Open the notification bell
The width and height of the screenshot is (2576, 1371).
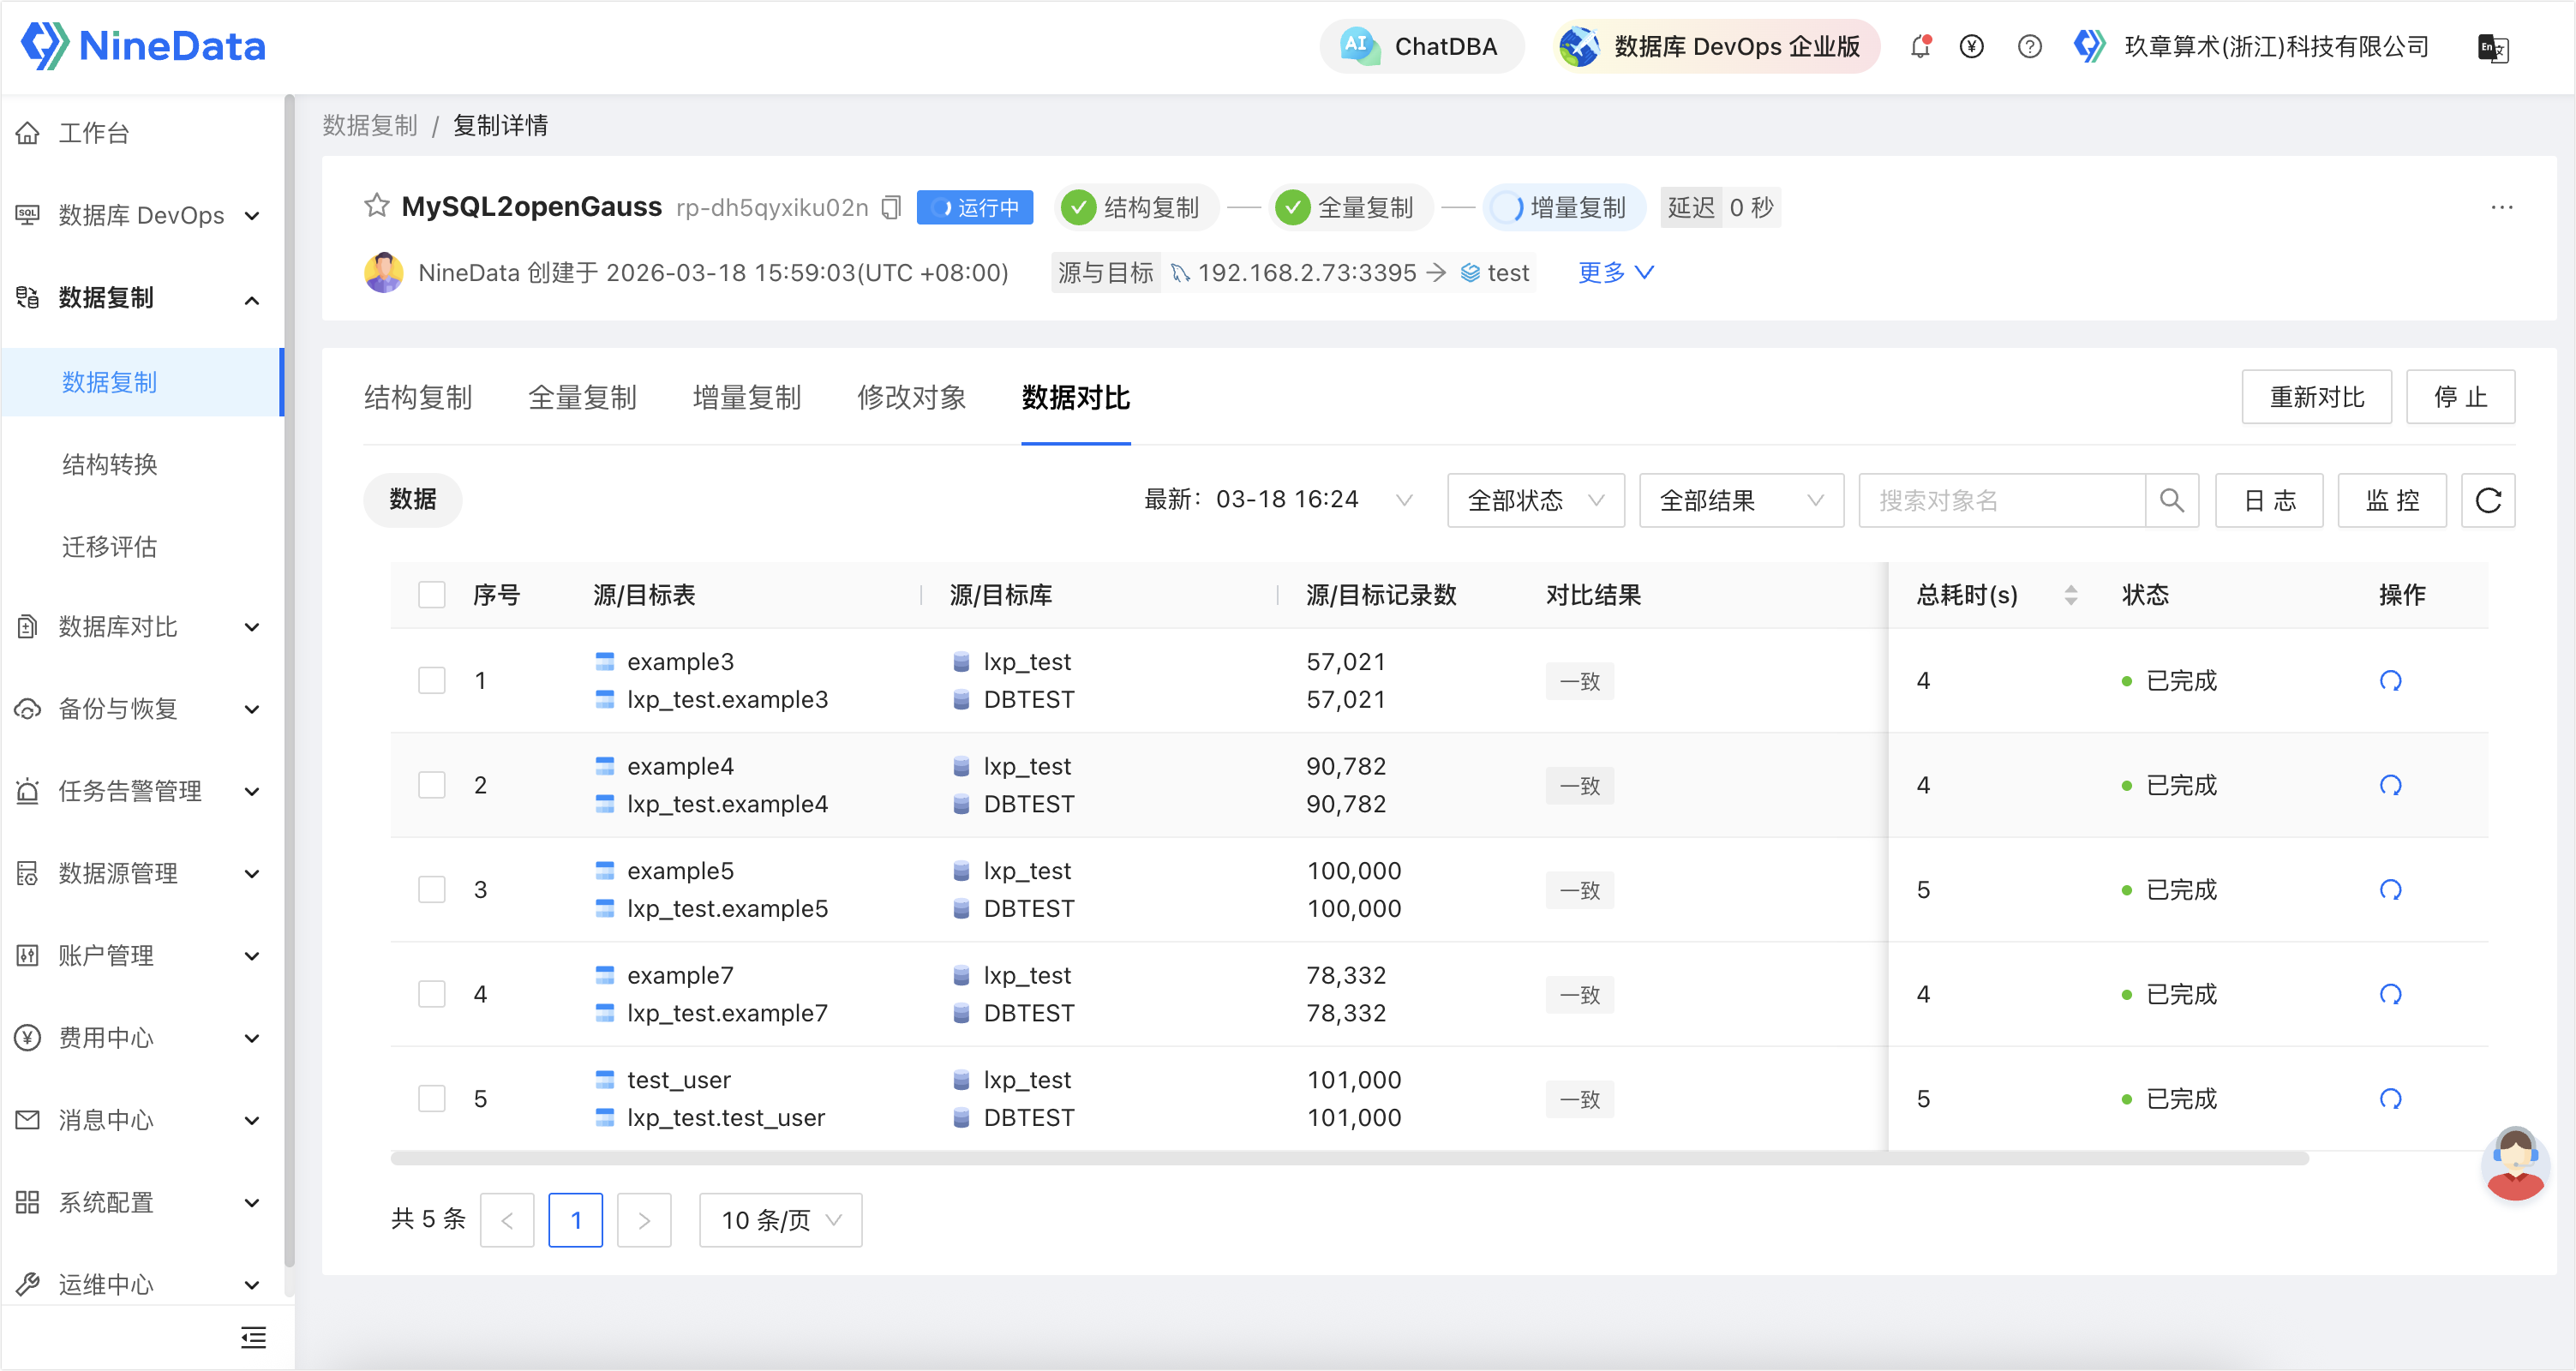click(x=1920, y=46)
